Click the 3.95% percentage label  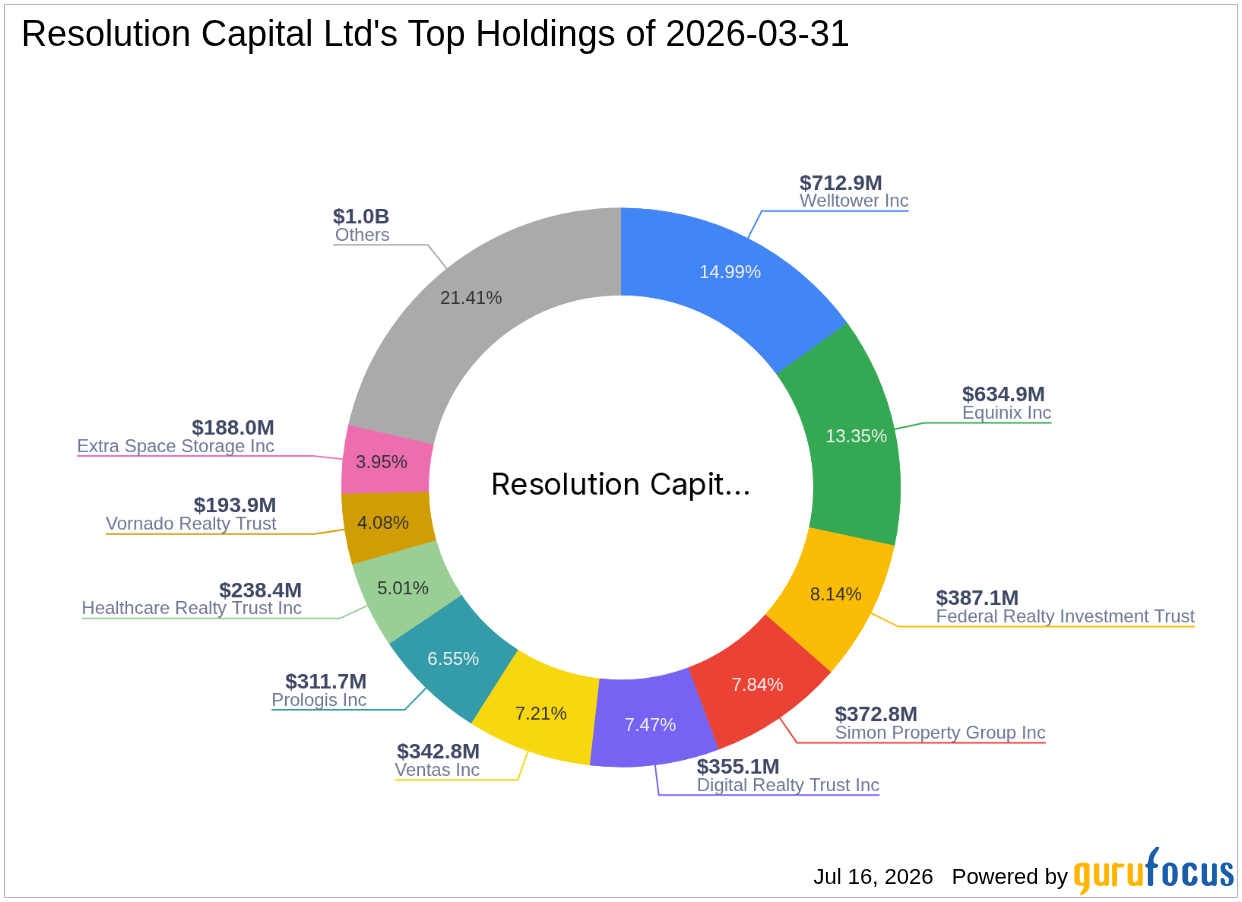[x=382, y=462]
